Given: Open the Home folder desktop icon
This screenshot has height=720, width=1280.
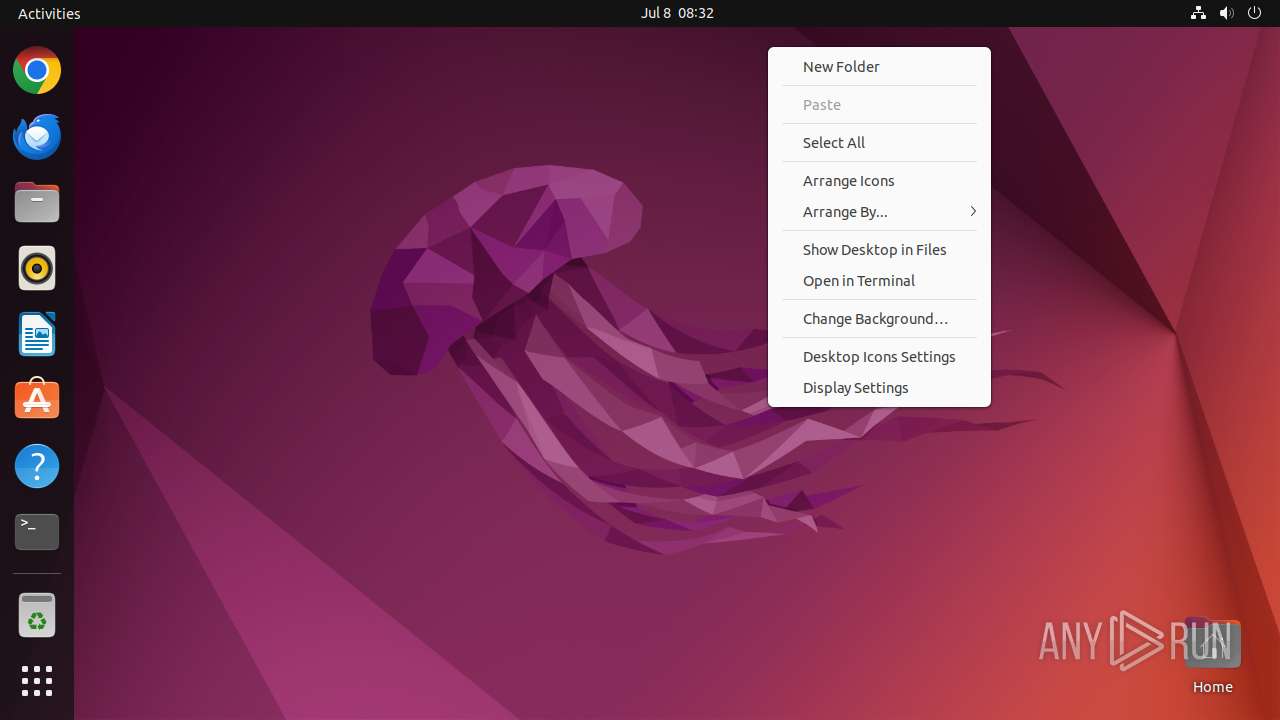Looking at the screenshot, I should [1212, 657].
